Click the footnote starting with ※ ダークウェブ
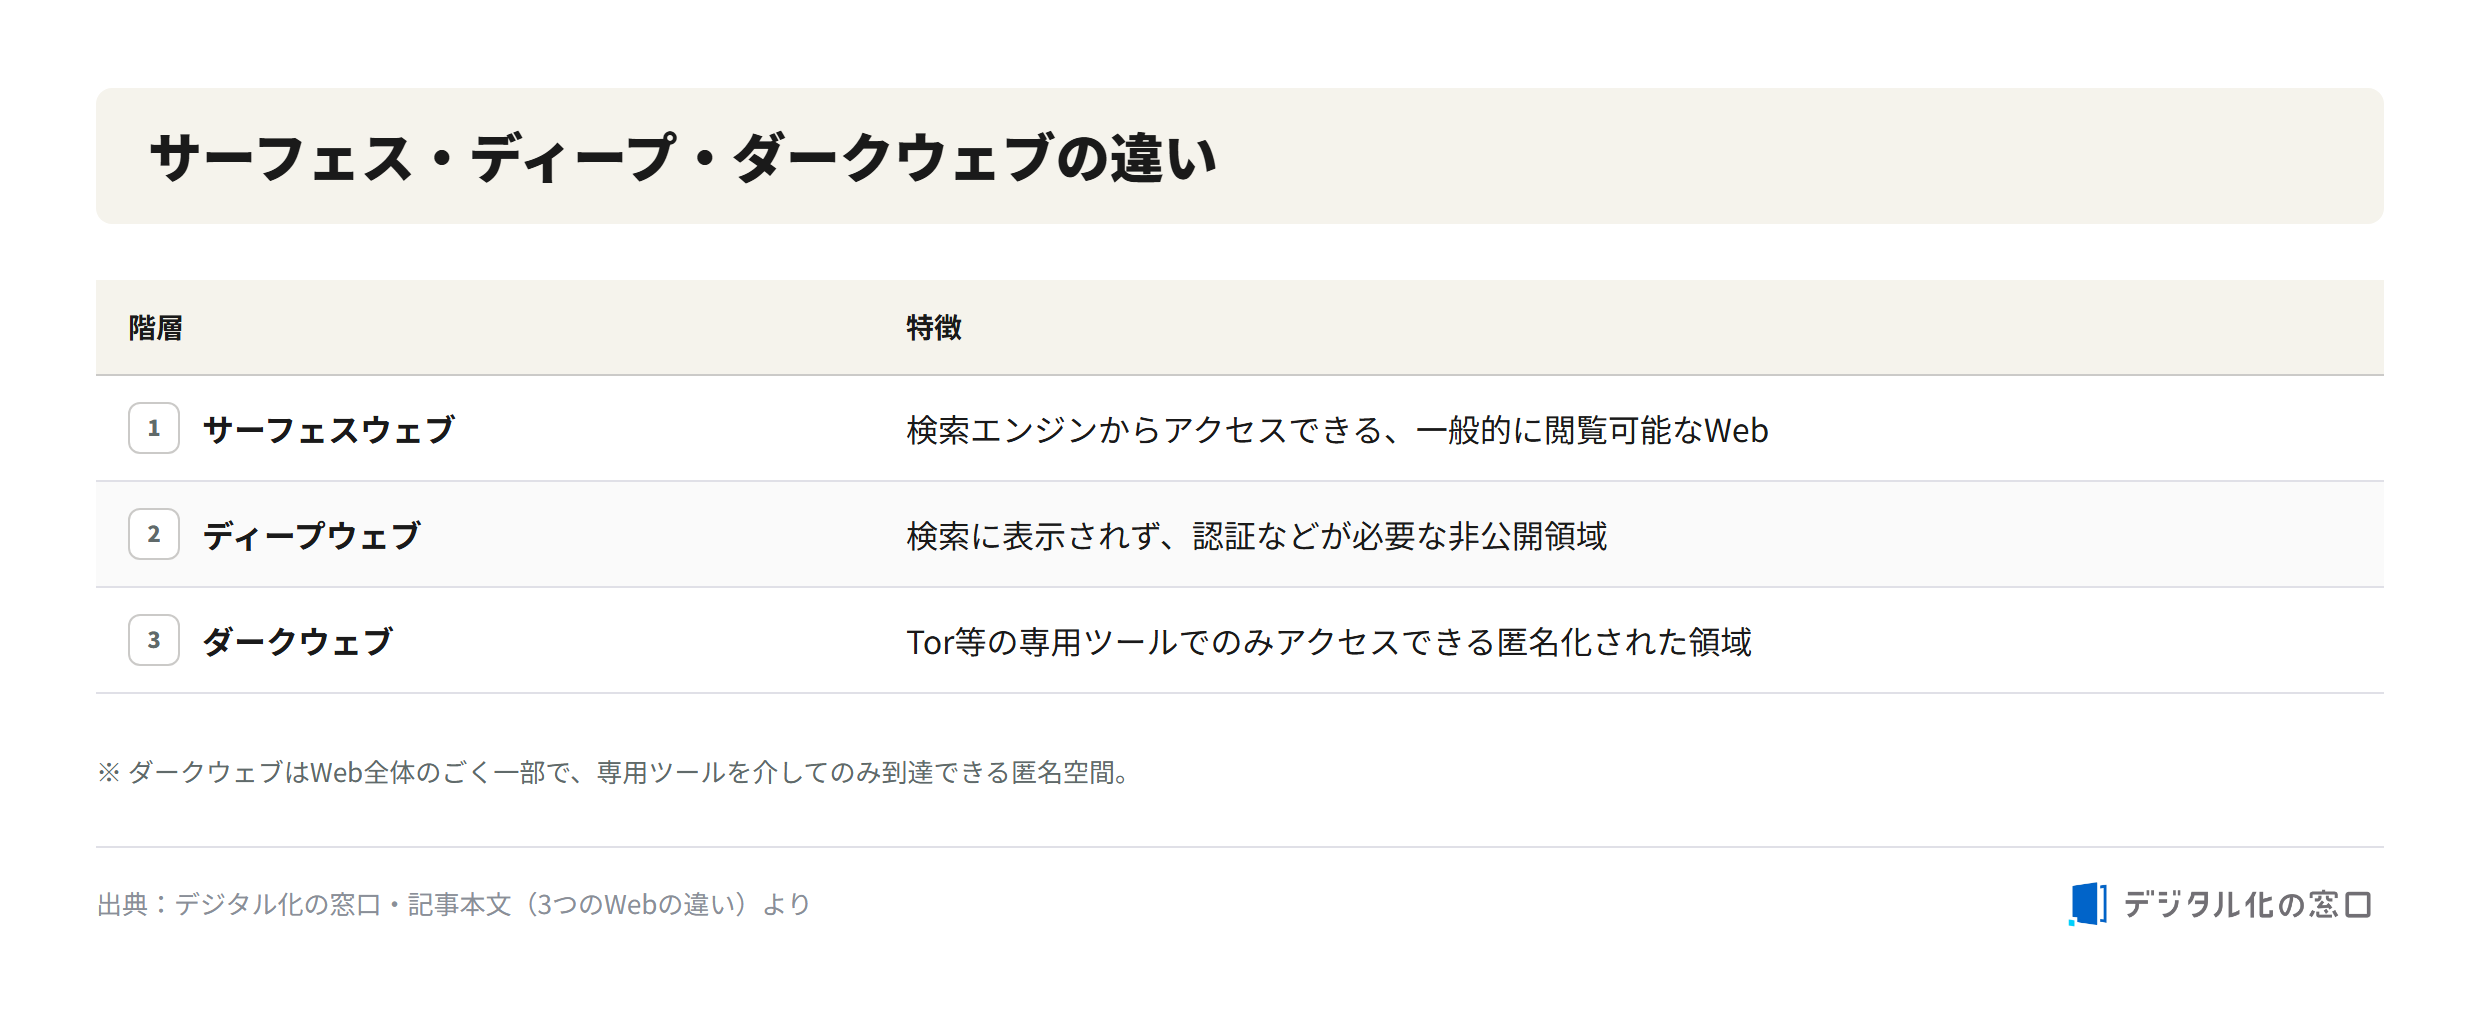The width and height of the screenshot is (2480, 1020). click(x=616, y=772)
